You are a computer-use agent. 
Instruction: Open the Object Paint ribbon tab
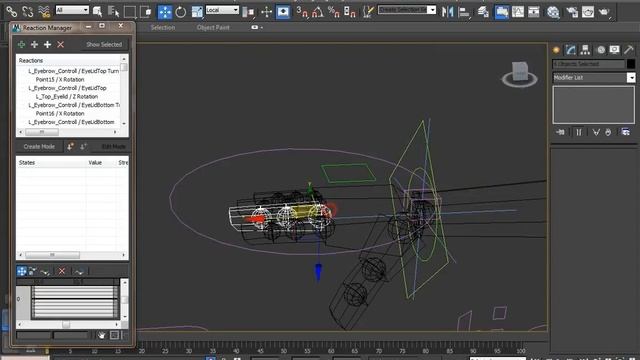[213, 27]
